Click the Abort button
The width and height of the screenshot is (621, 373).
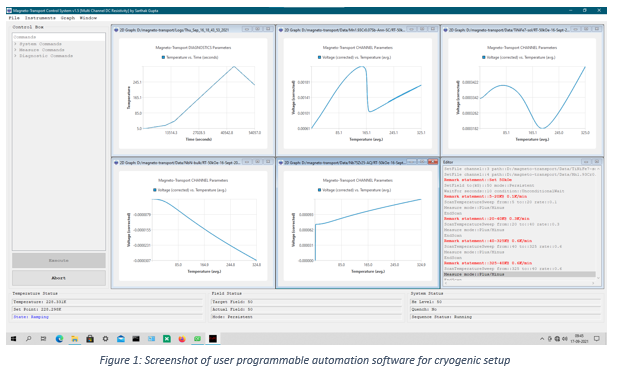tap(59, 278)
